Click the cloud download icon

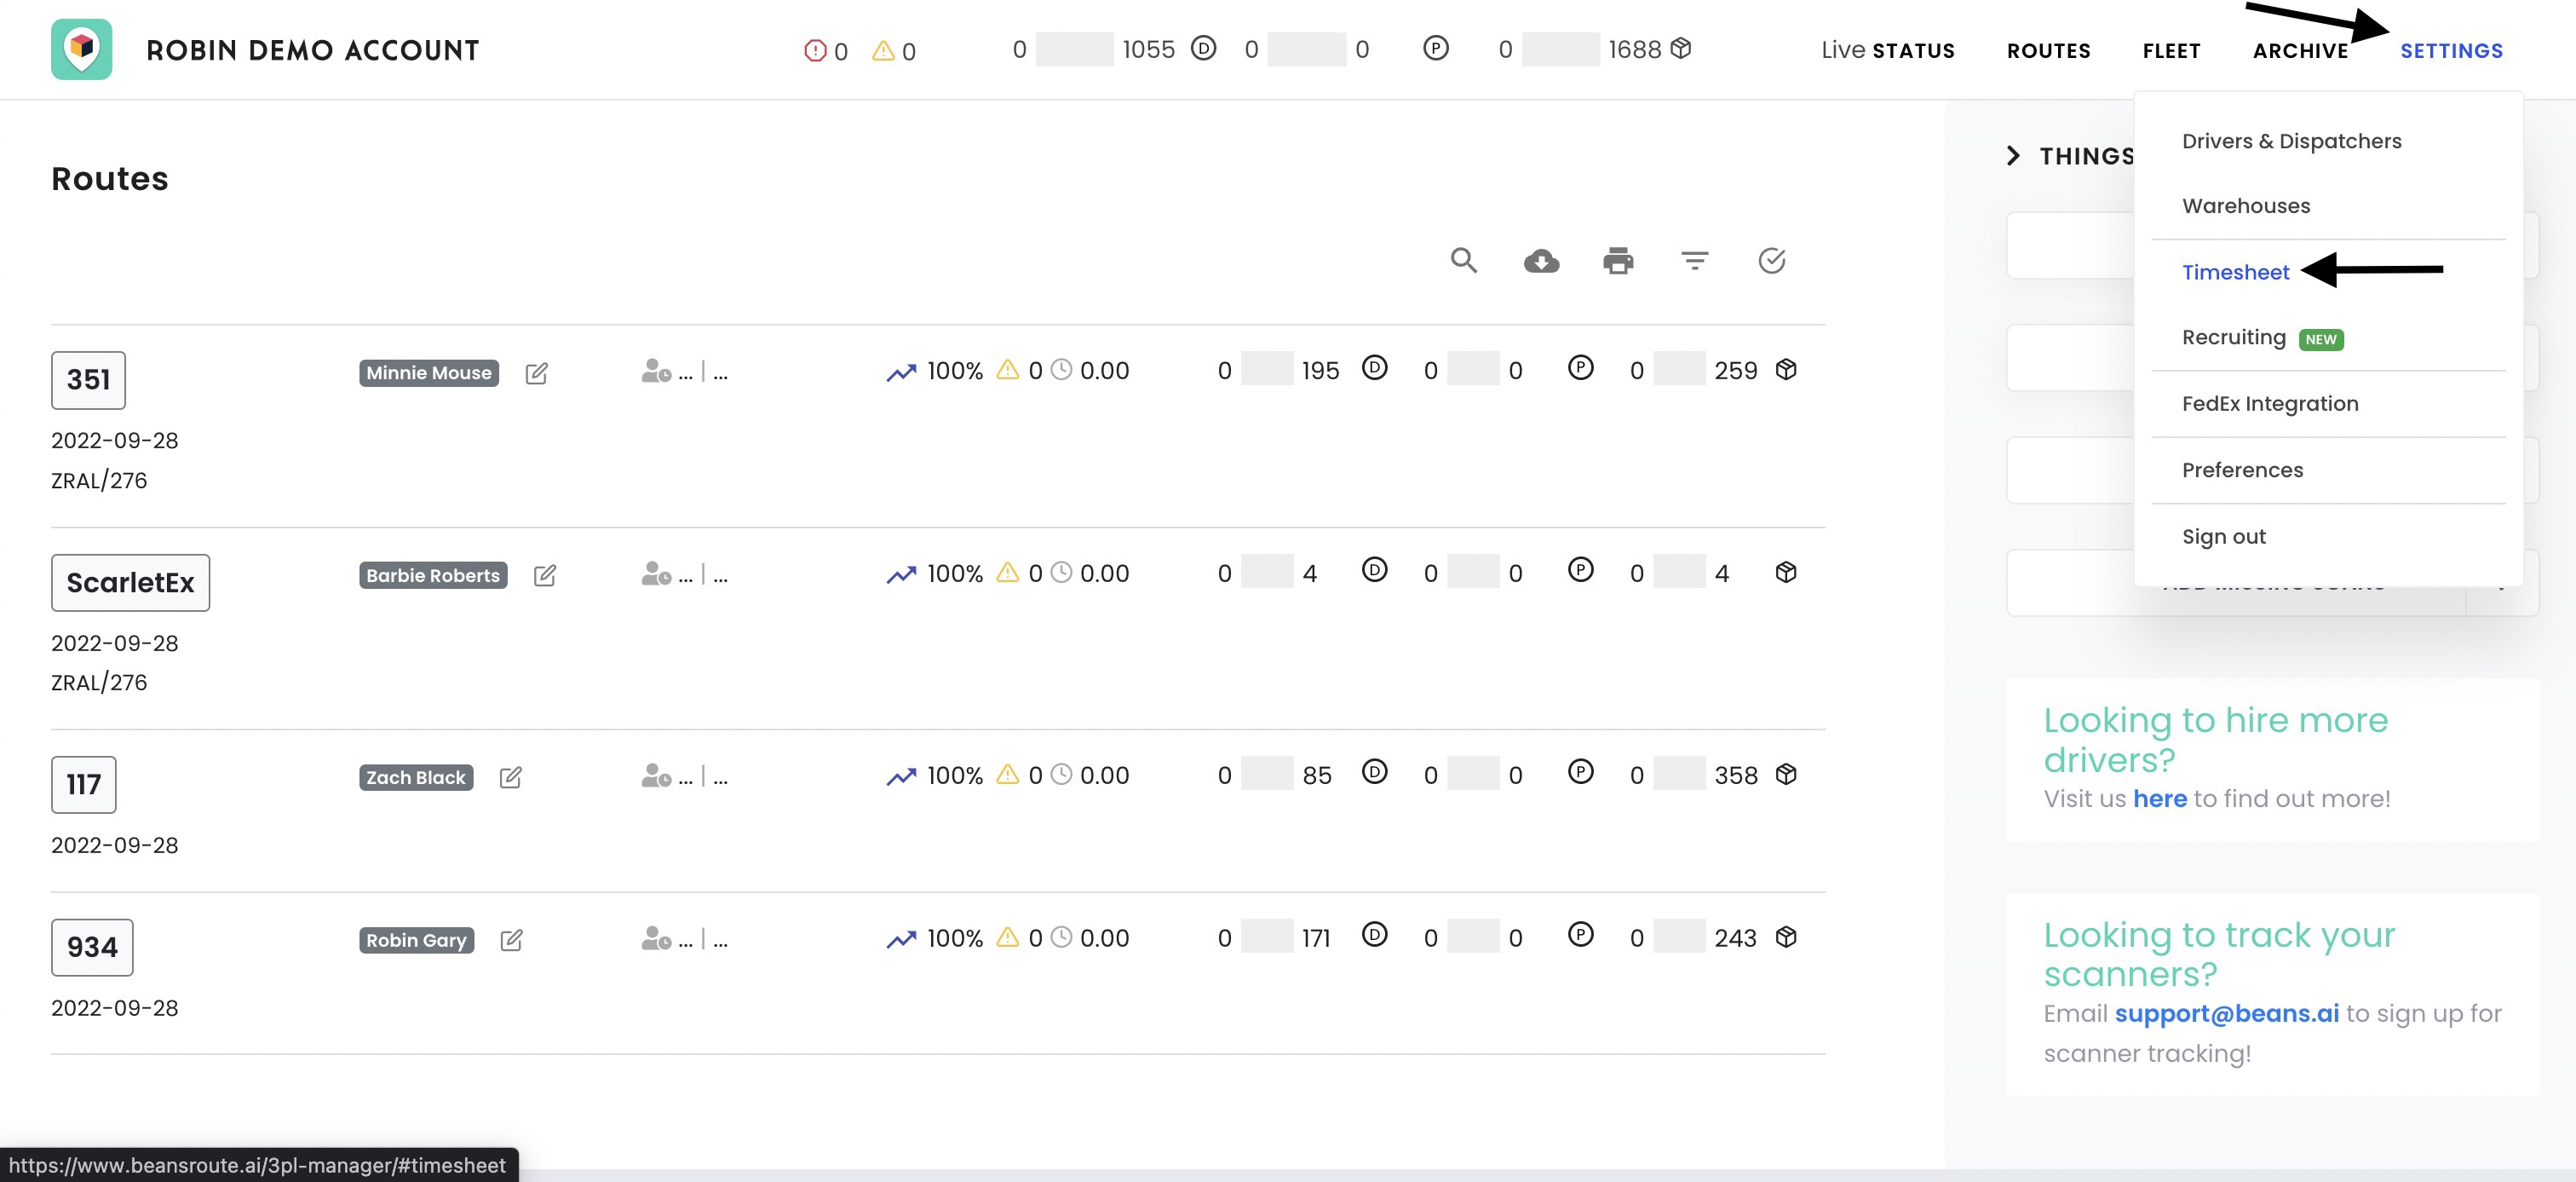coord(1541,261)
